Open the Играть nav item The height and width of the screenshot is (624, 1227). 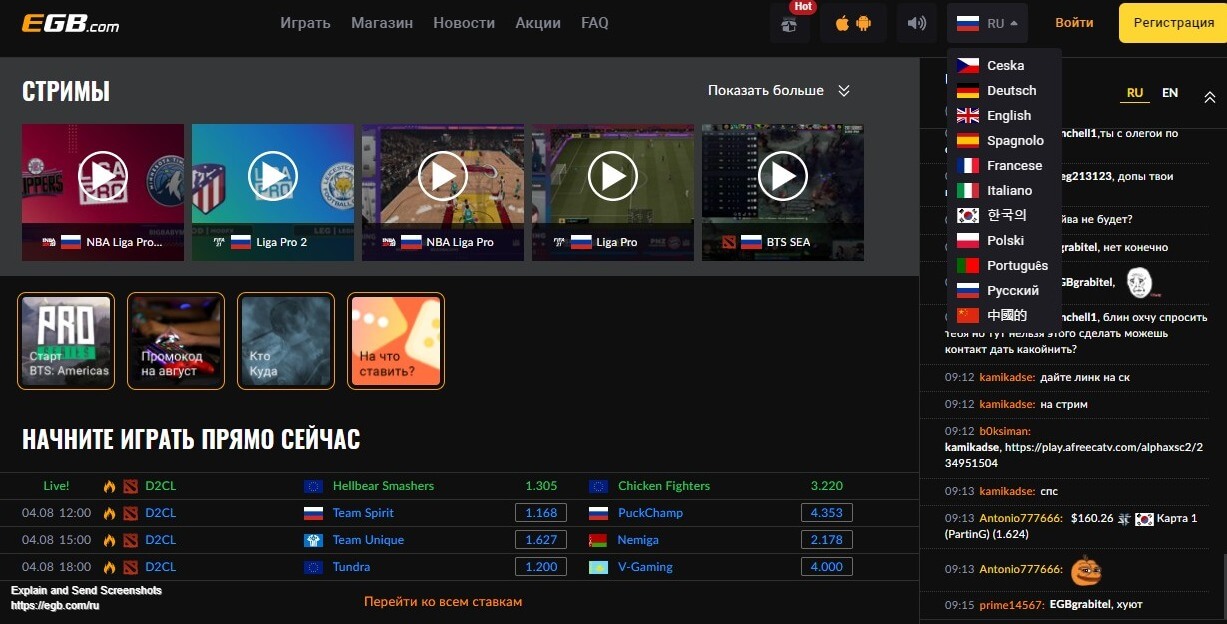[305, 23]
